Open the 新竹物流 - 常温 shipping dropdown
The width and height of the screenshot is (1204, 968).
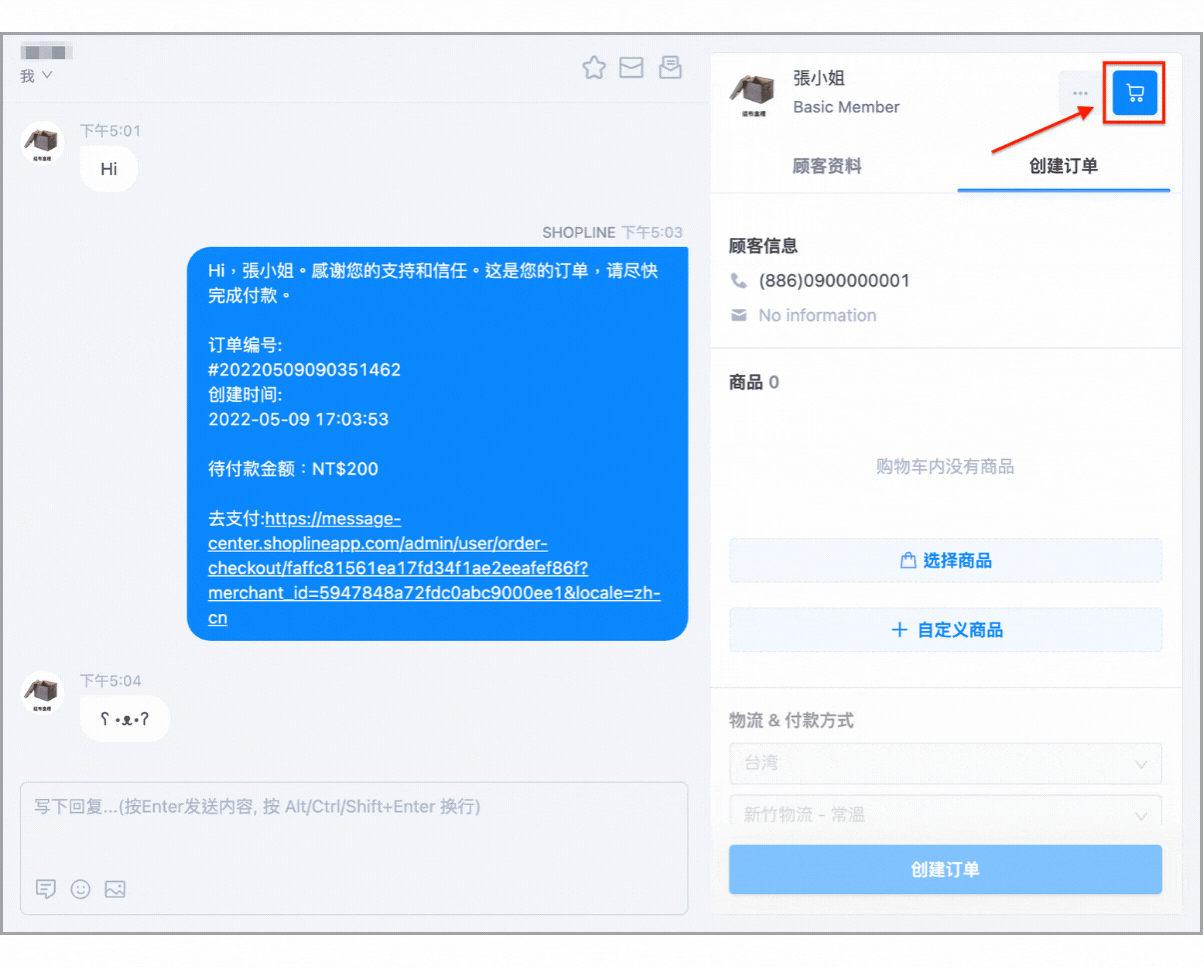pyautogui.click(x=945, y=812)
